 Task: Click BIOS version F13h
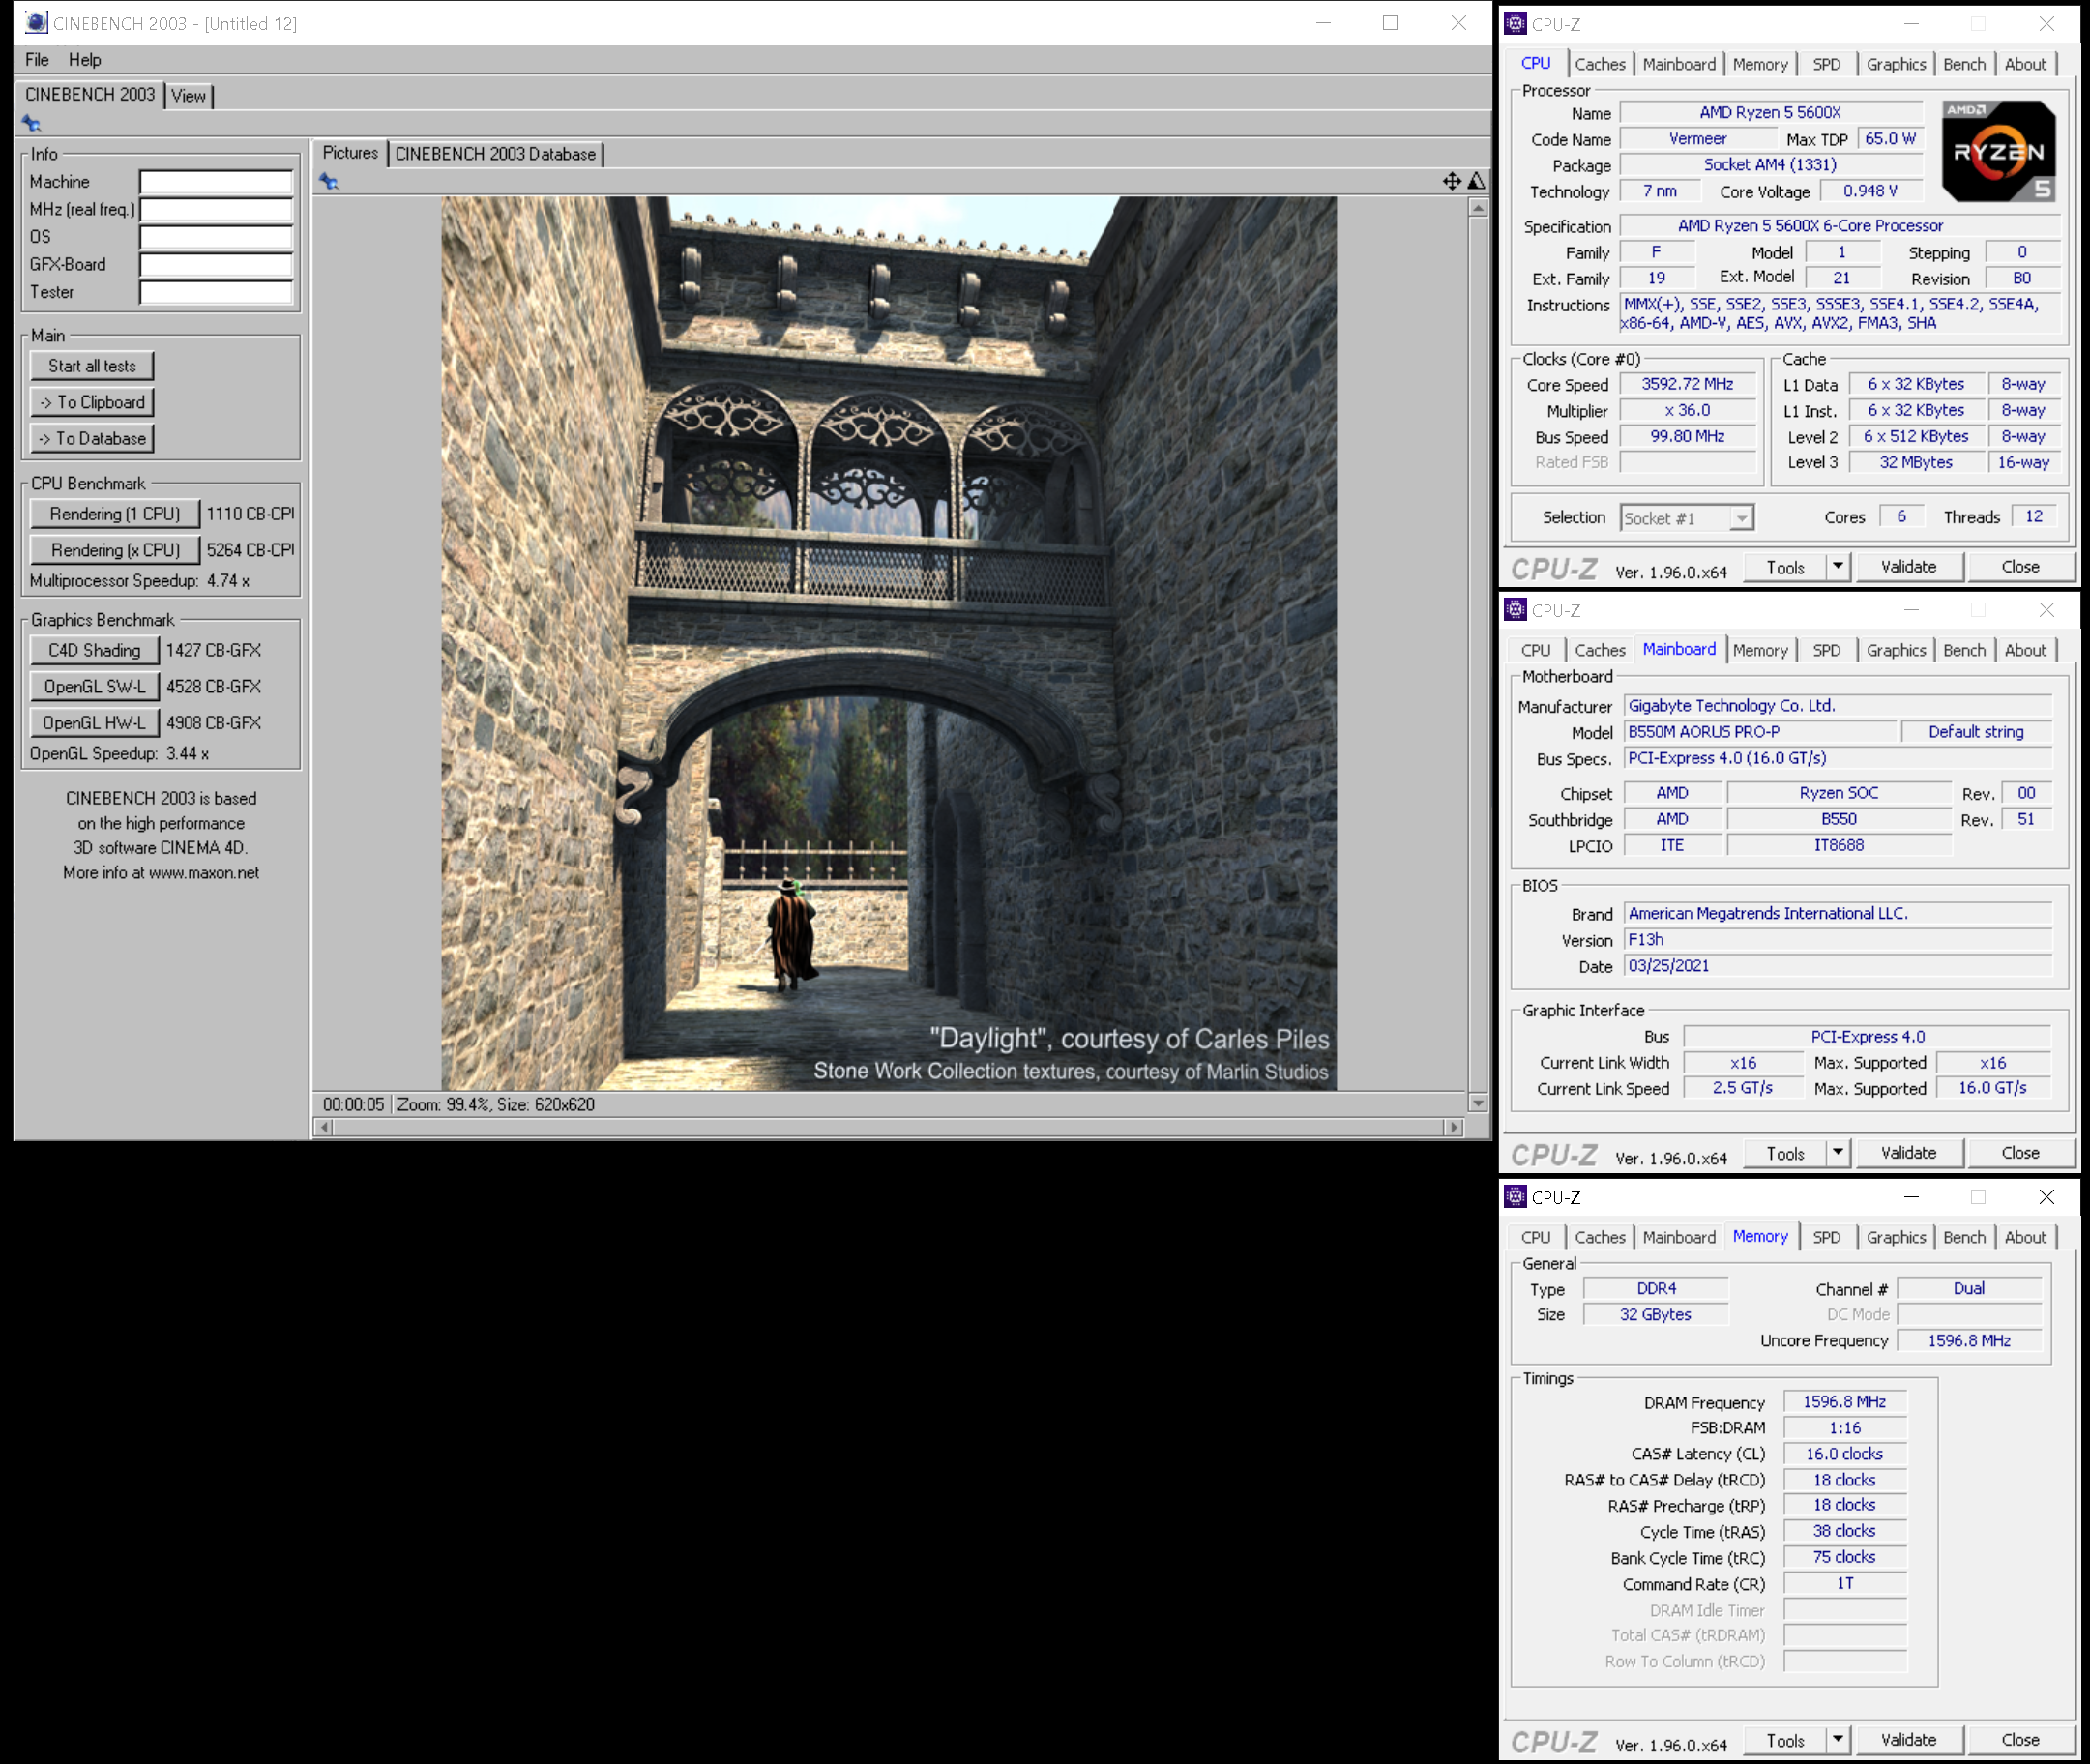(1838, 940)
